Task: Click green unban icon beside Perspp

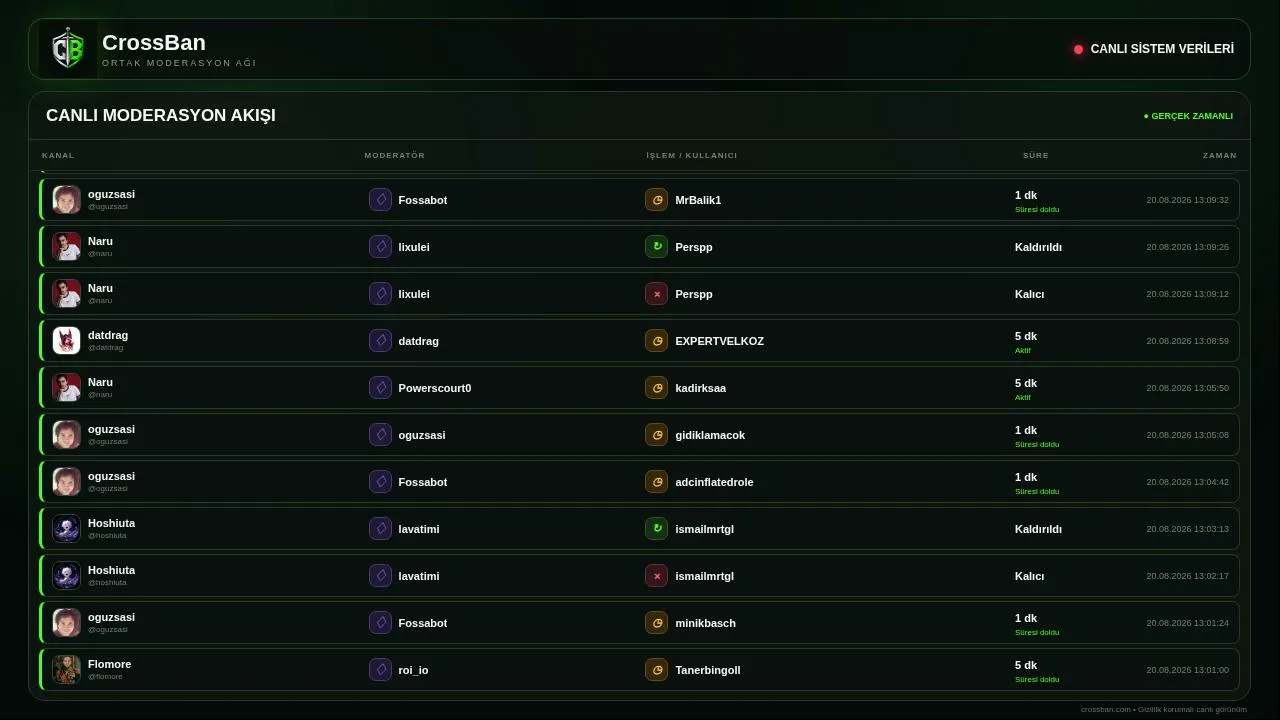Action: (656, 247)
